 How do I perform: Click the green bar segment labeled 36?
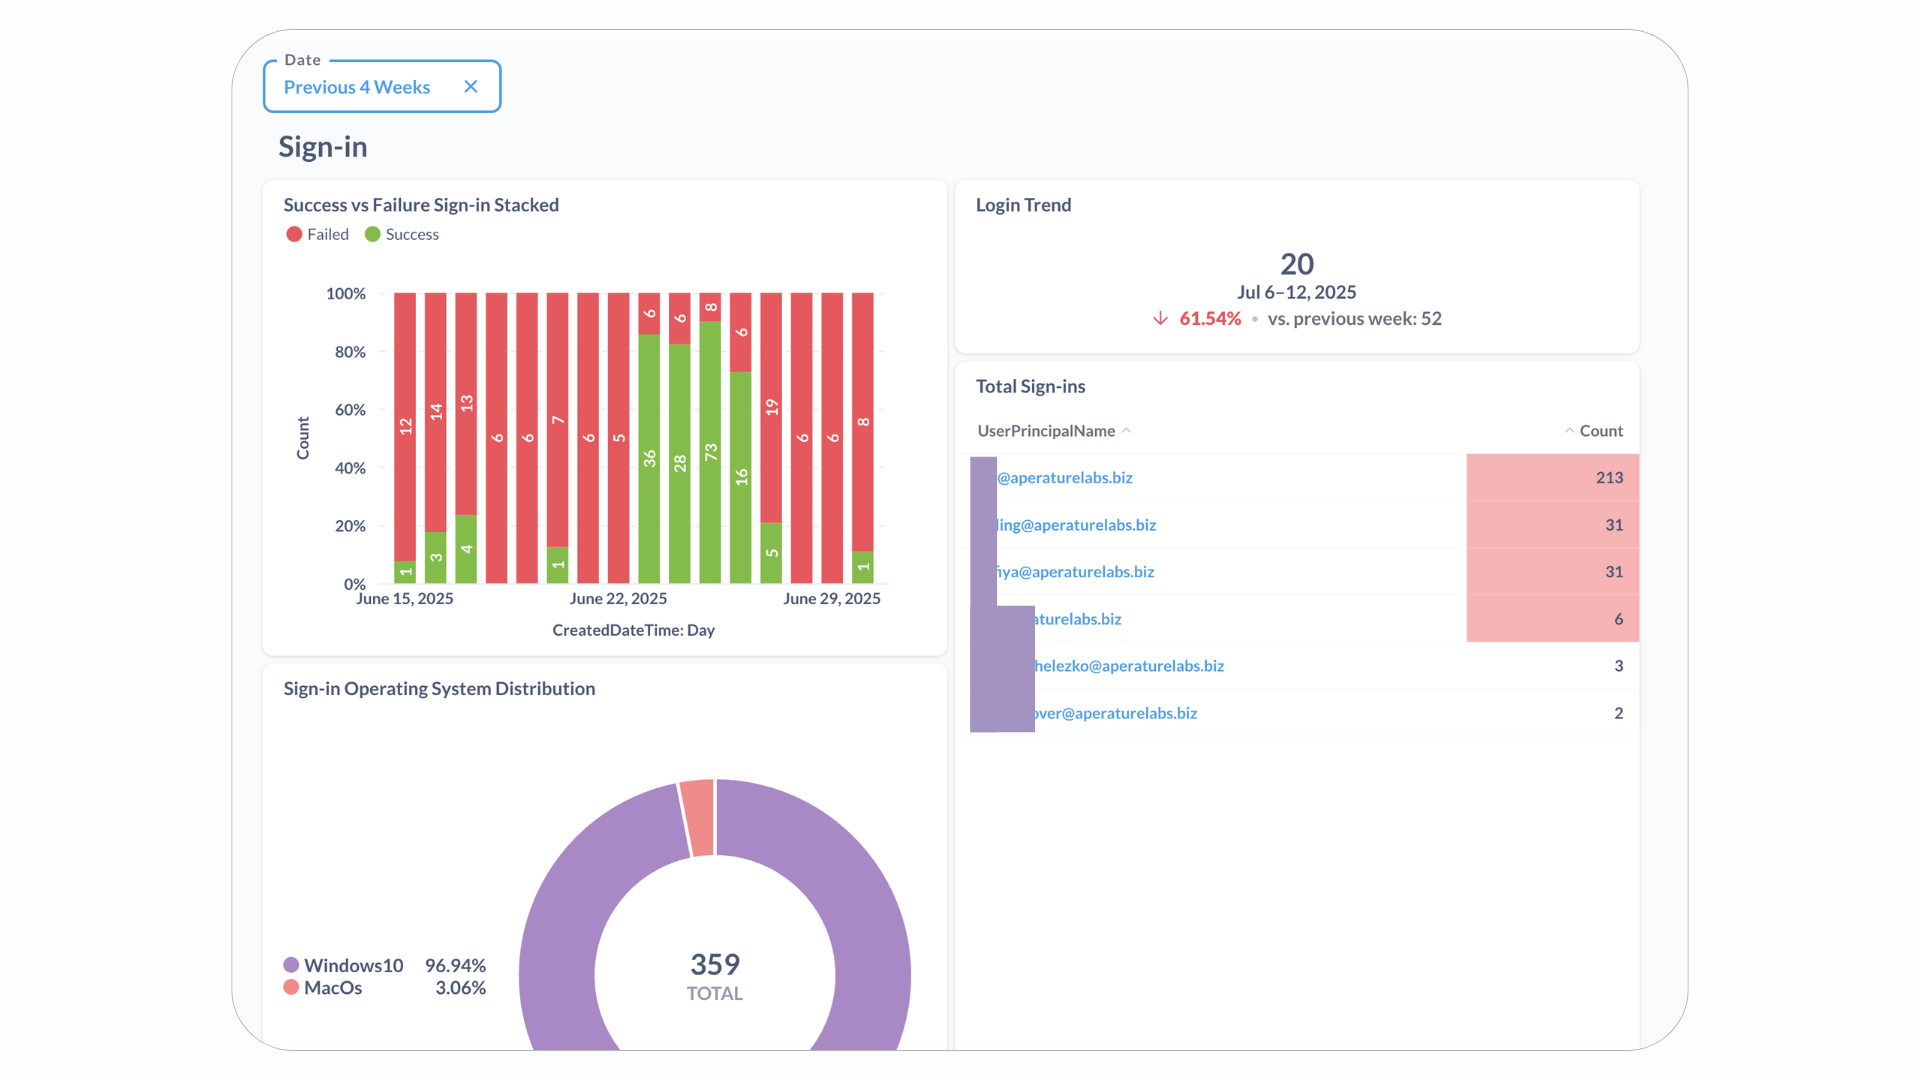coord(649,458)
